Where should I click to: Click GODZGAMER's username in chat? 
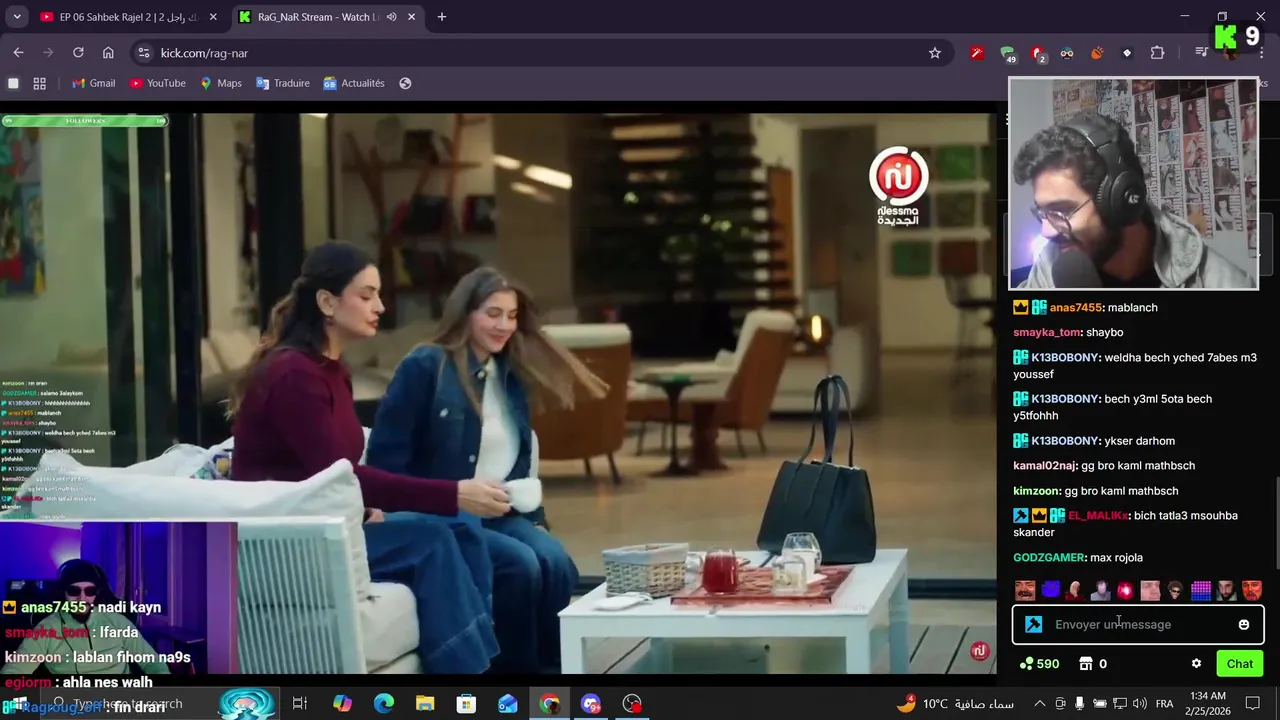coord(1049,558)
